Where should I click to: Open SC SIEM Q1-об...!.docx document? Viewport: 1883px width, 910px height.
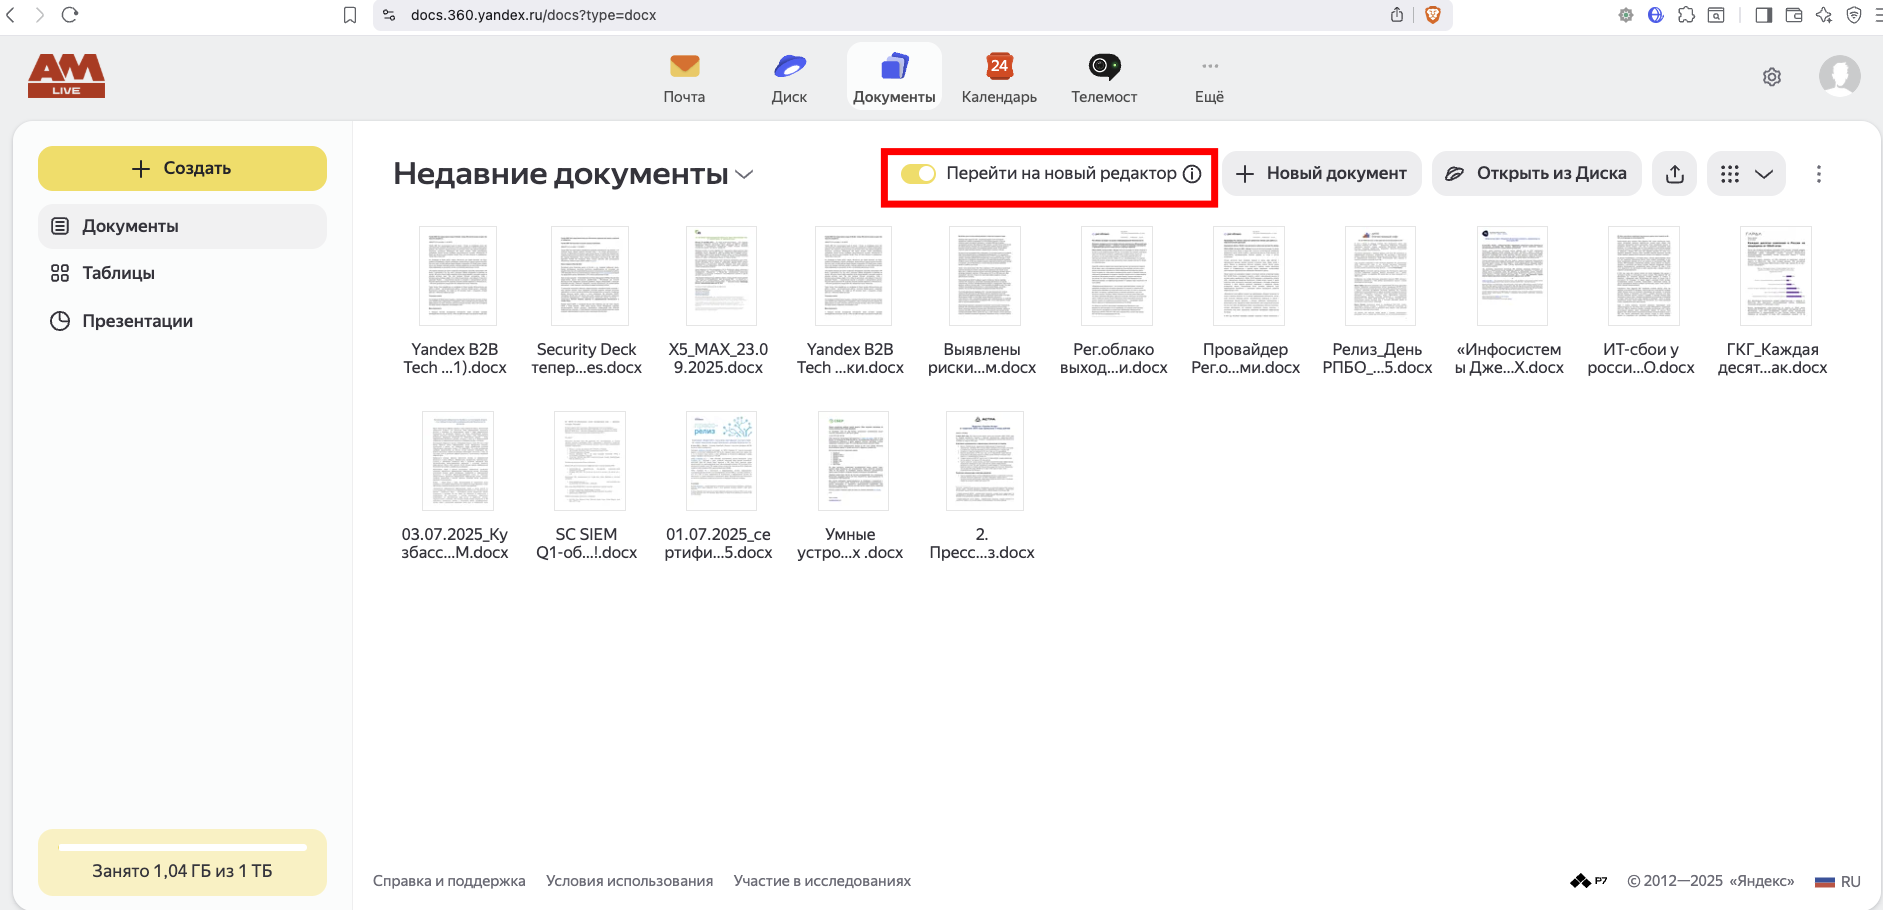click(x=587, y=486)
